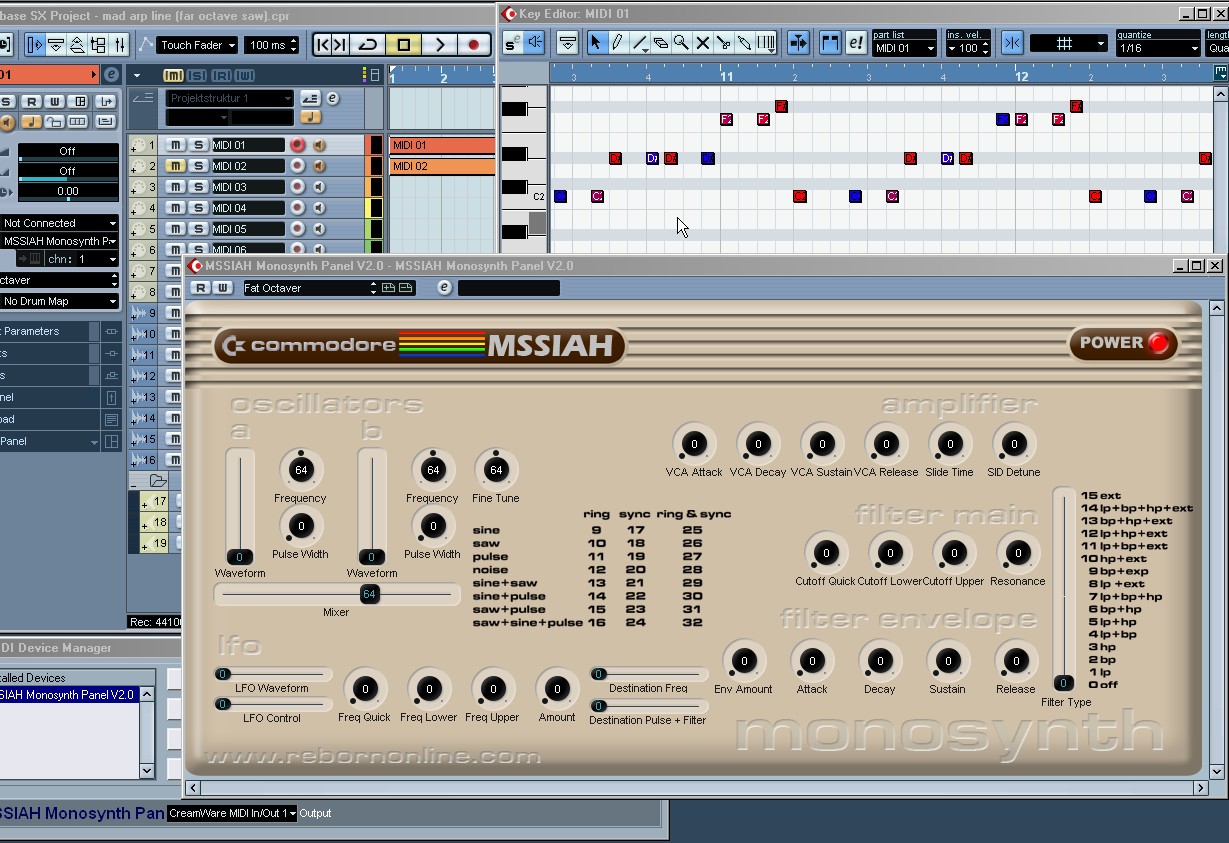The image size is (1229, 843).
Task: Open the CreamWare MIDI In/Out 1 output dropdown
Action: tap(232, 813)
